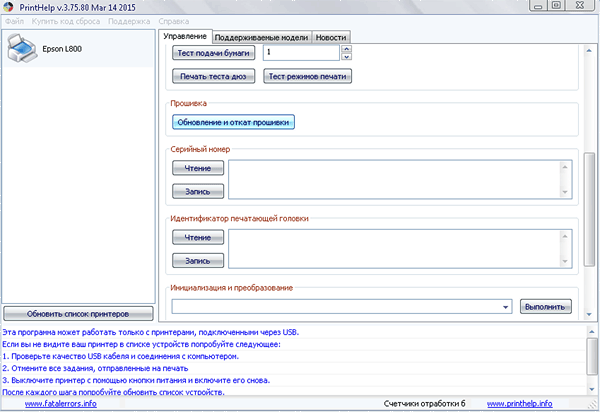Open the Поддержка menu
This screenshot has width=600, height=412.
point(129,21)
